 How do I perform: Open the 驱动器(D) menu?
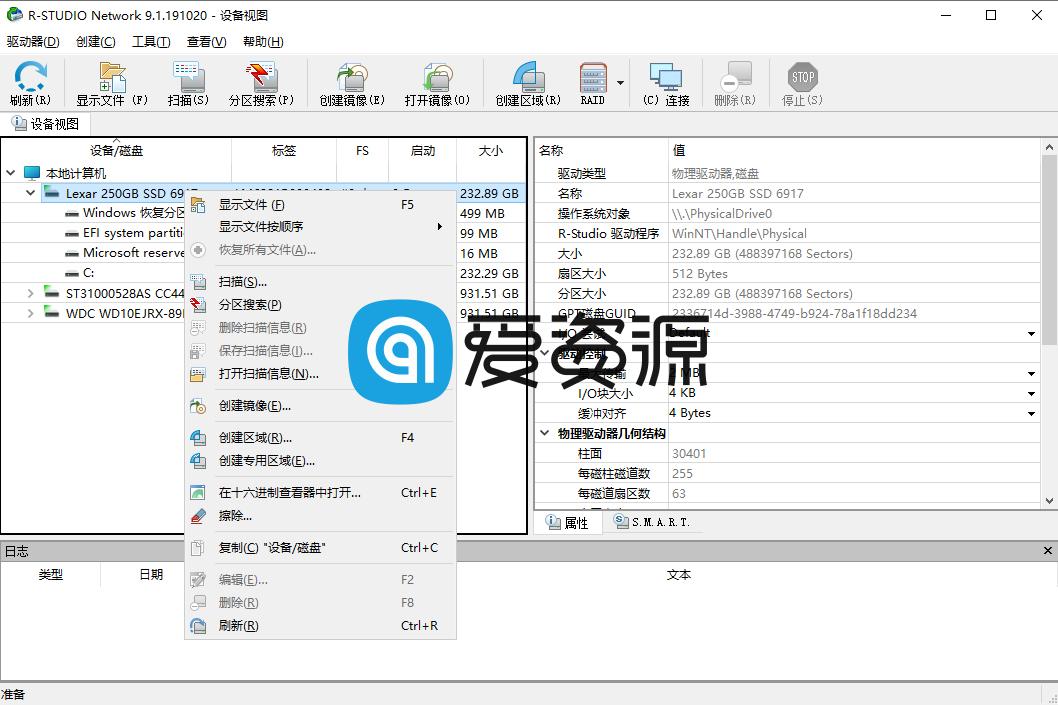point(33,42)
